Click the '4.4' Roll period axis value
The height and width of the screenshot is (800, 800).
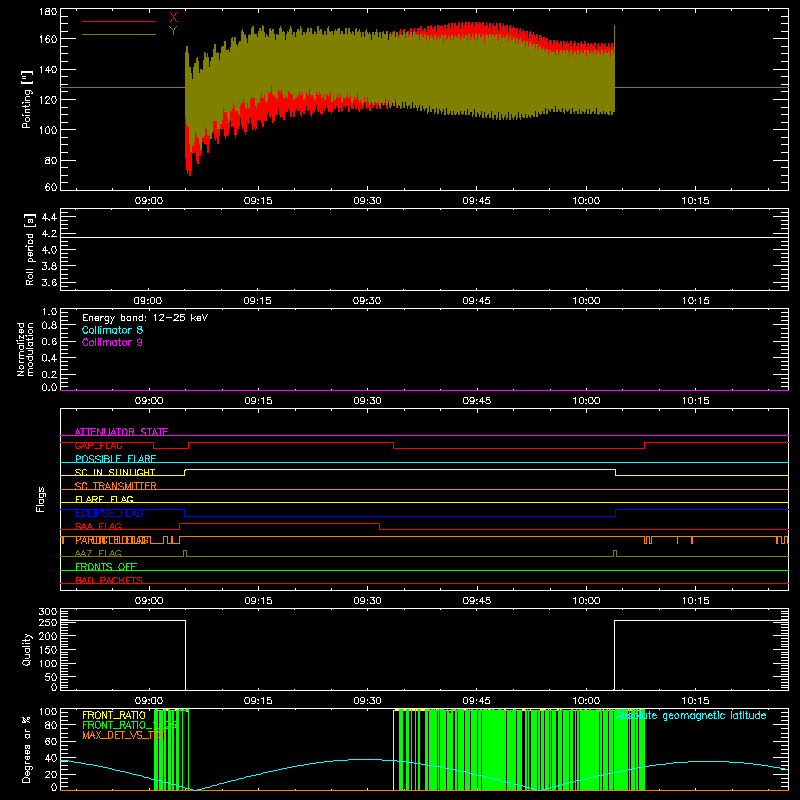(49, 217)
